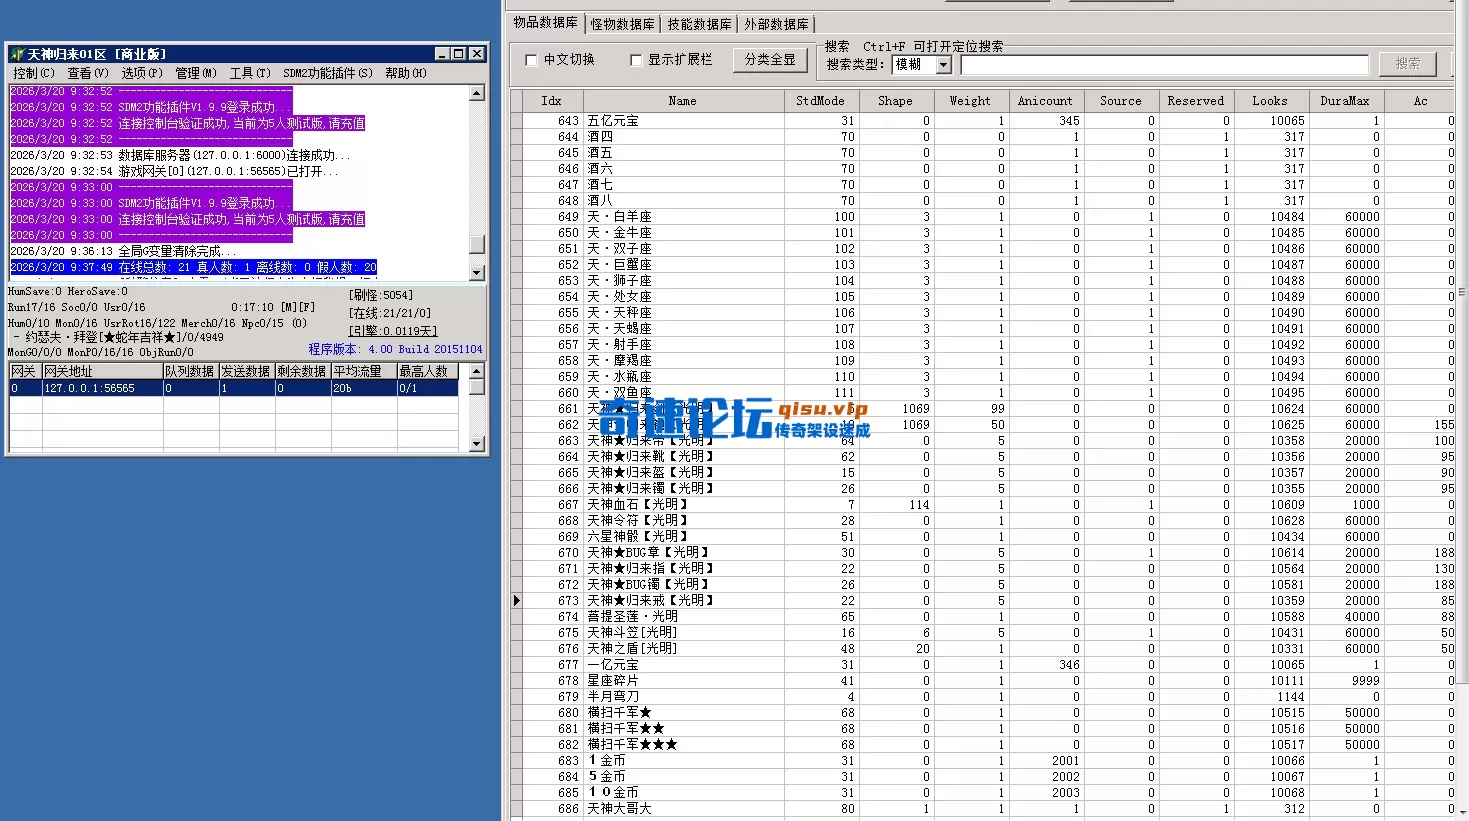
Task: Switch to the 怪物数据库 tab
Action: coord(621,23)
